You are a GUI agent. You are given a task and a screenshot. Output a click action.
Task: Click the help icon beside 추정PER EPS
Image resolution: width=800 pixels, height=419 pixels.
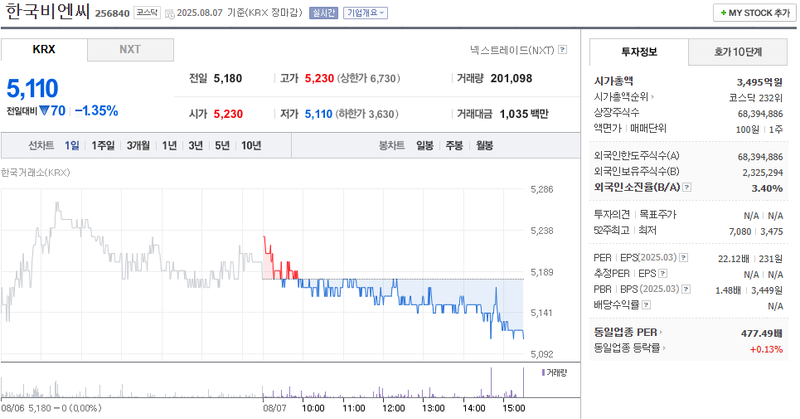tap(663, 274)
